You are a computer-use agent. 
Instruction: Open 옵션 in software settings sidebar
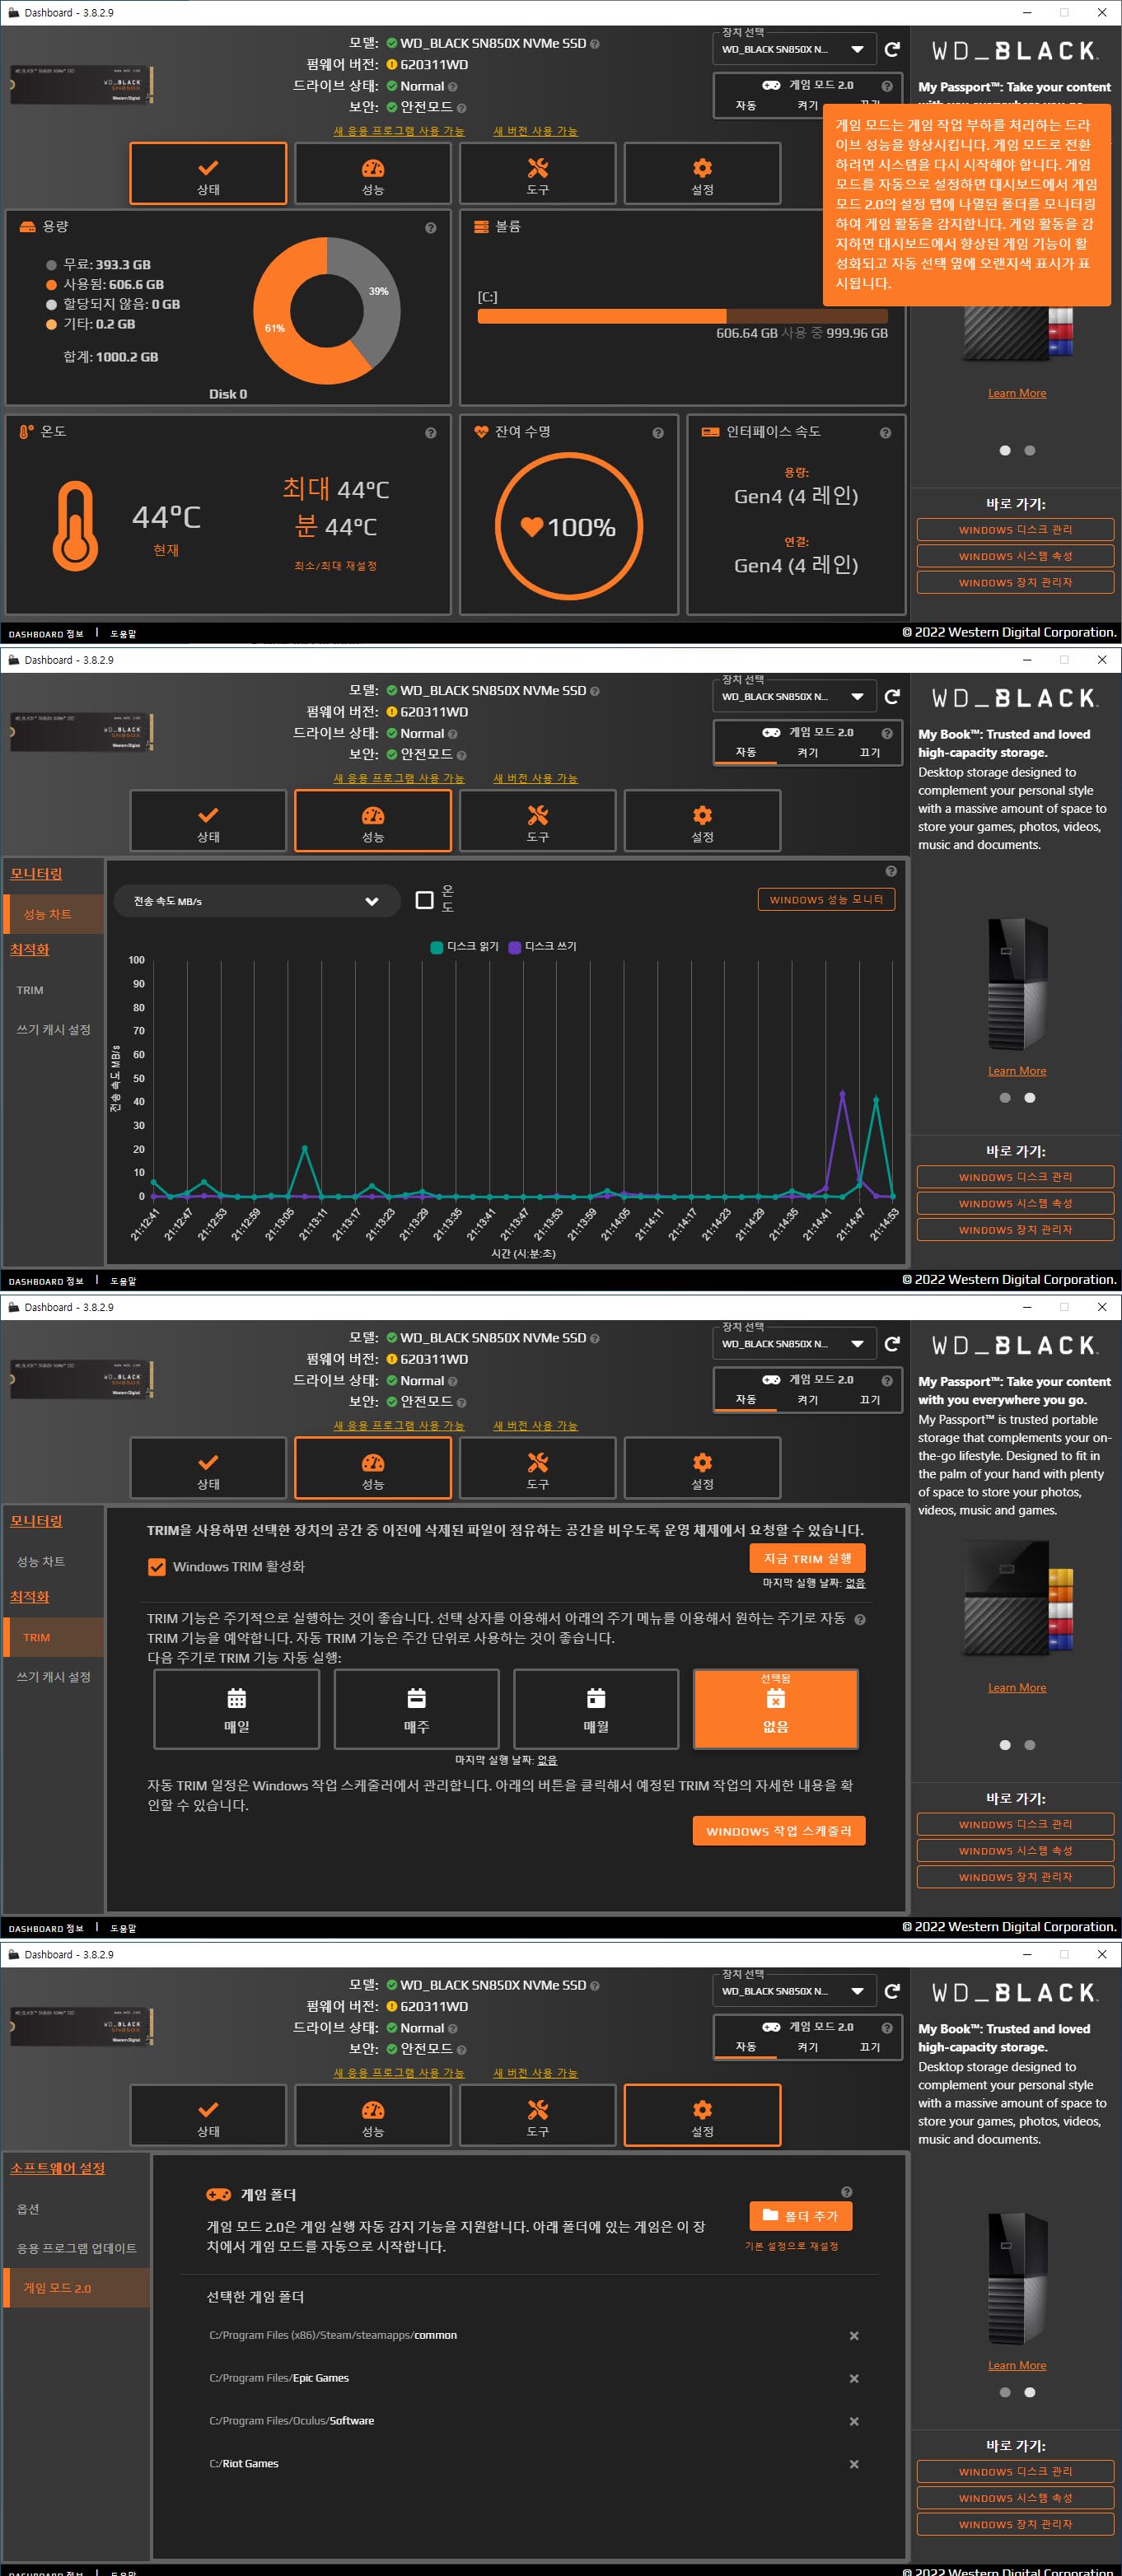[x=76, y=2208]
